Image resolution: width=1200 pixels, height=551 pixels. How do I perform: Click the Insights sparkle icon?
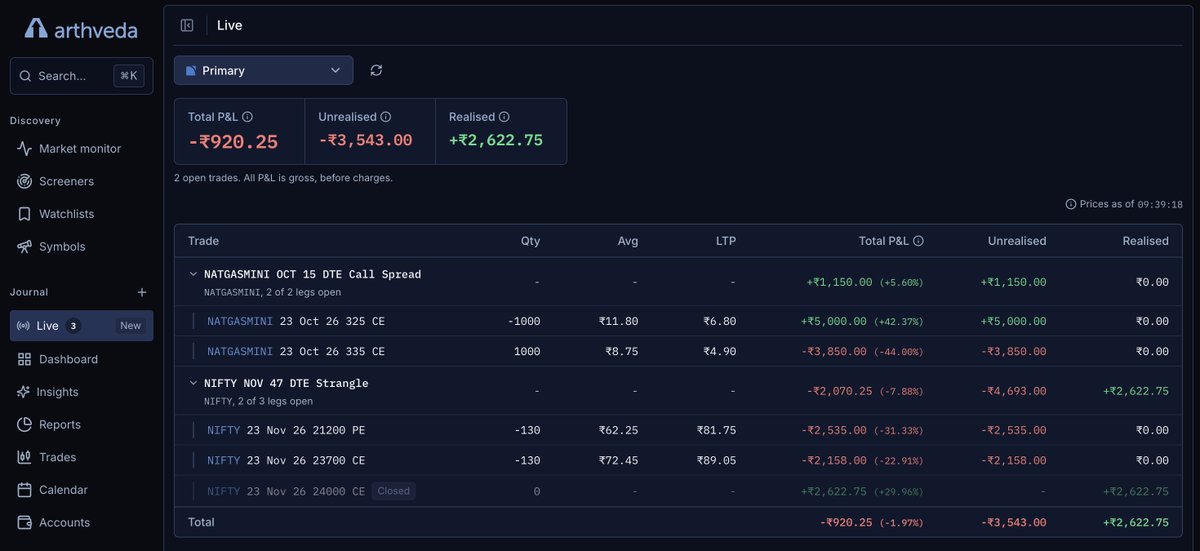(x=25, y=392)
